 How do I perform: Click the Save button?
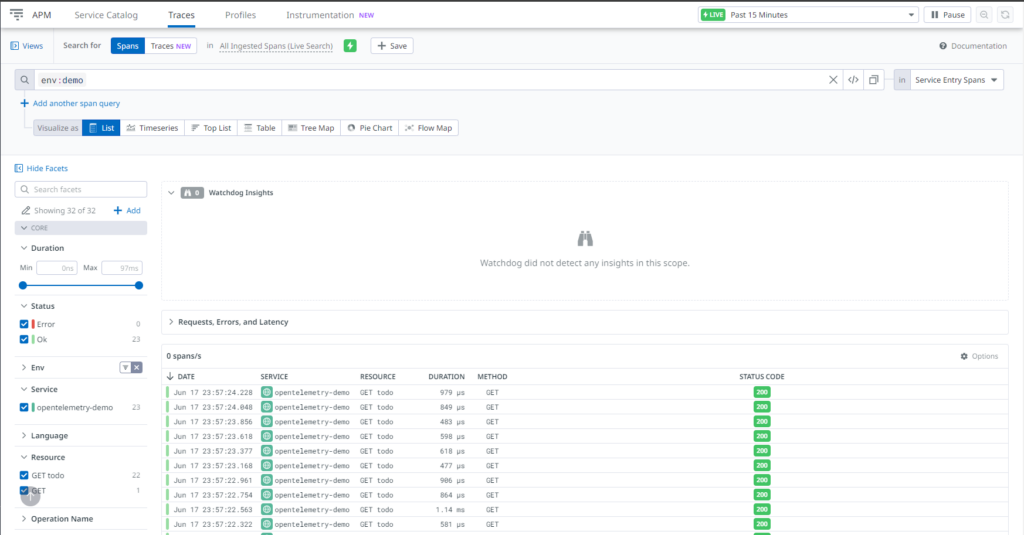point(392,46)
